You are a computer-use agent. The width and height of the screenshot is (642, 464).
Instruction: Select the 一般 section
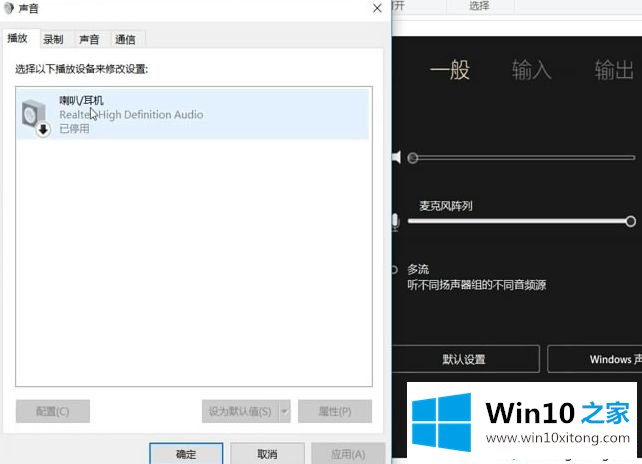[449, 70]
